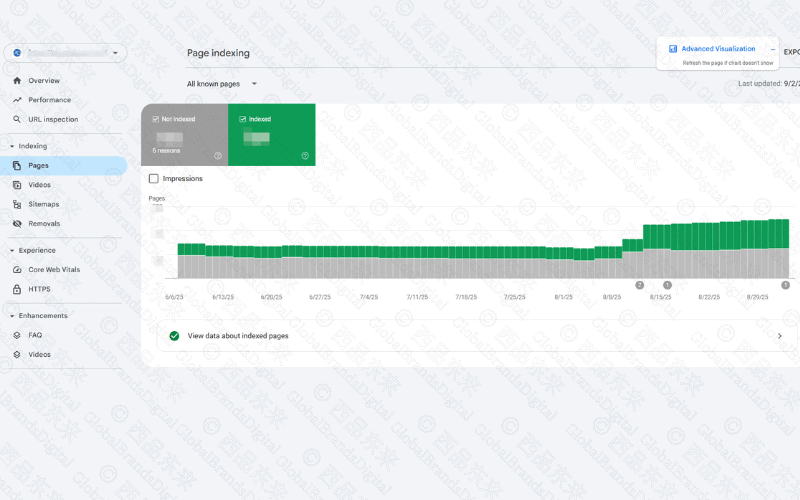Open the All known pages dropdown

click(222, 84)
